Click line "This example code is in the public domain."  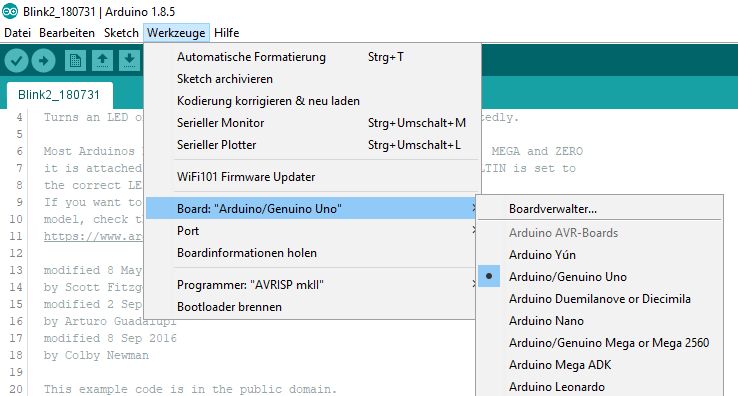tap(190, 389)
